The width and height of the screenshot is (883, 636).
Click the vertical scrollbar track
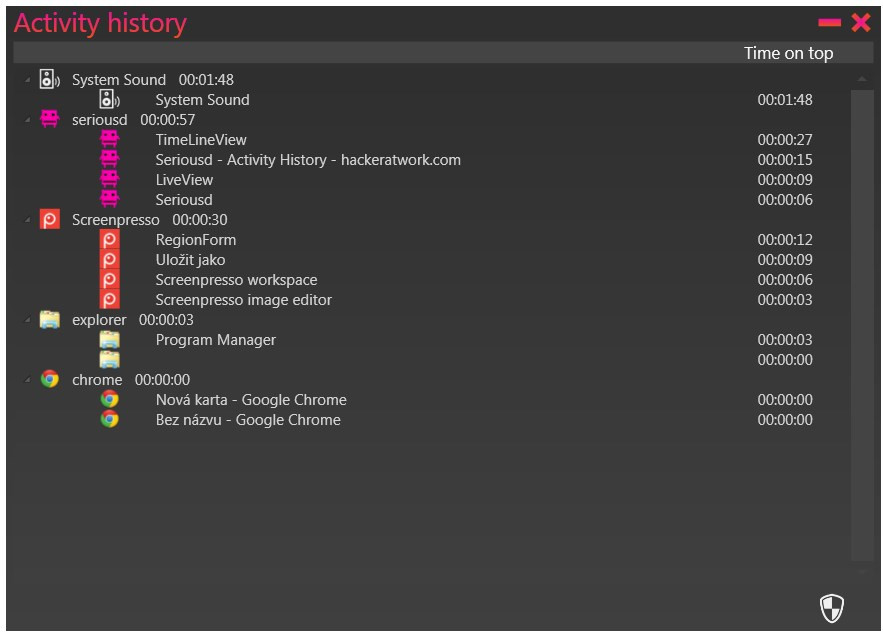click(862, 325)
